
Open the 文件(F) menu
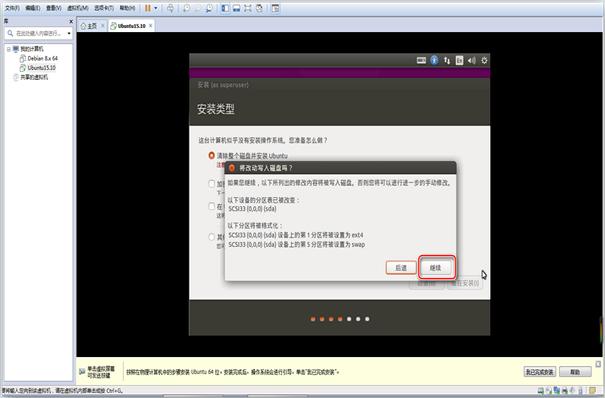[12, 8]
